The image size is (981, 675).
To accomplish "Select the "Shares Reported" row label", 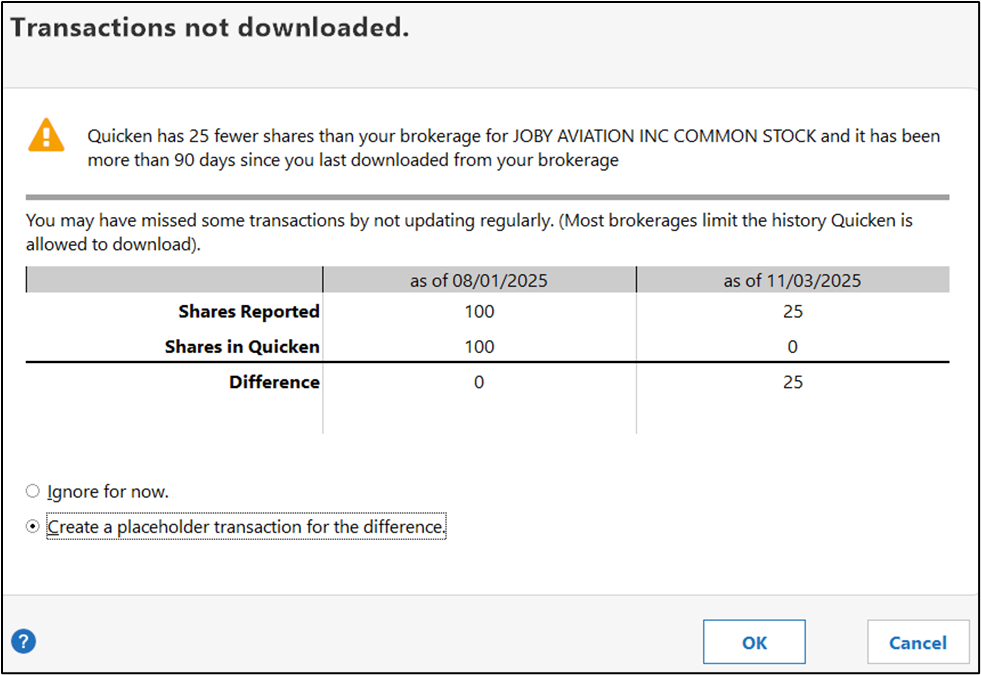I will (249, 312).
